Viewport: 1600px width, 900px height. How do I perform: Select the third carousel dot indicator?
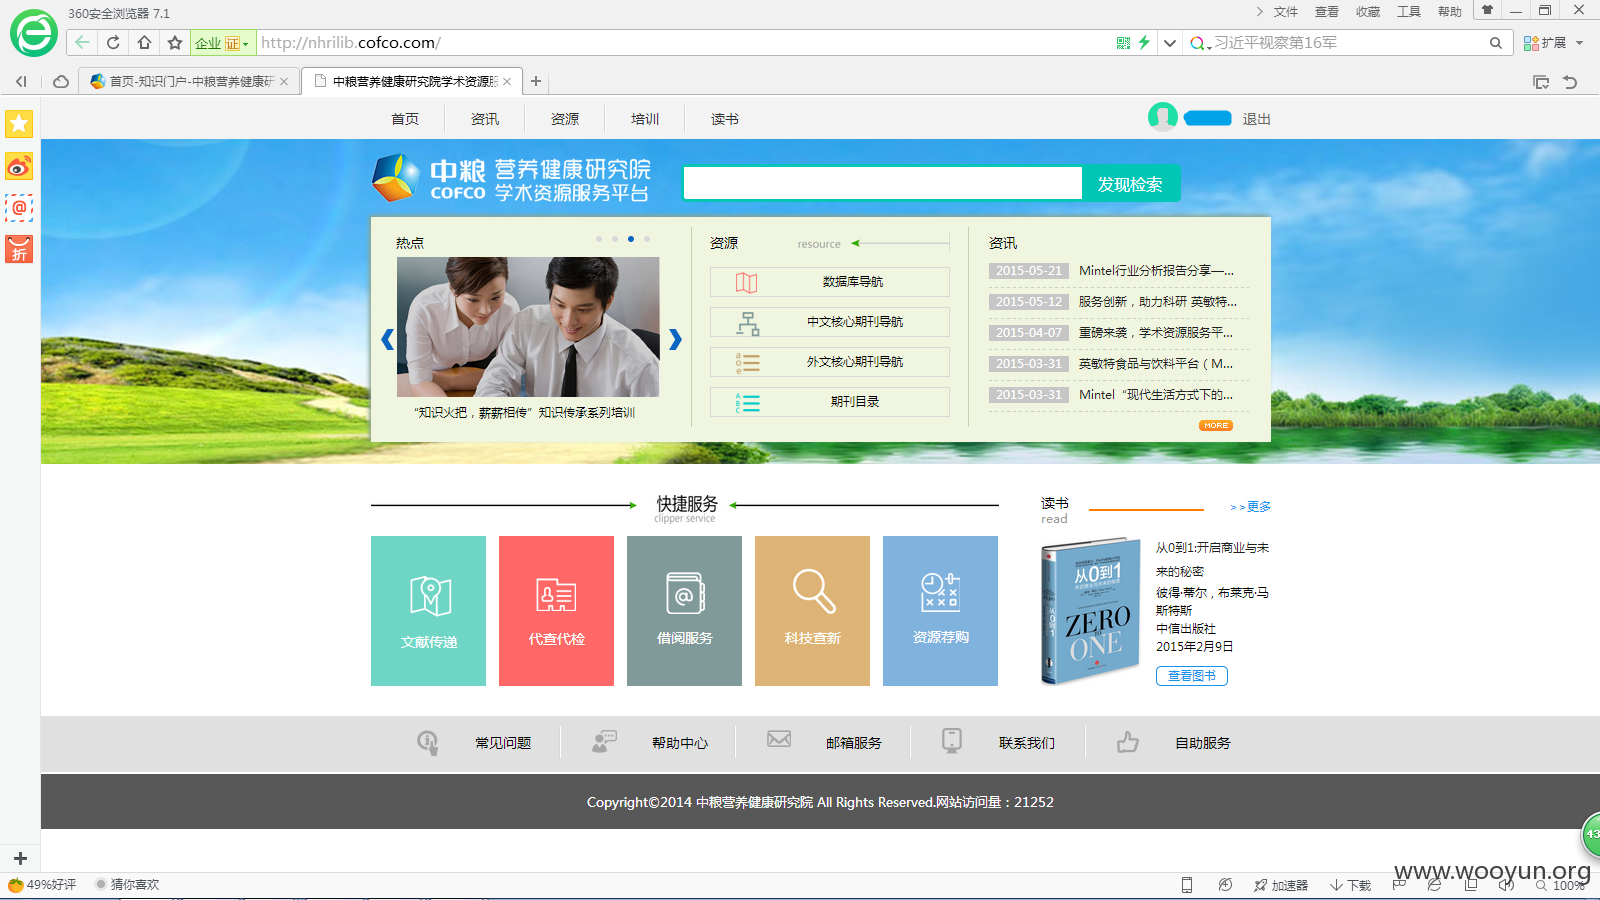coord(631,239)
